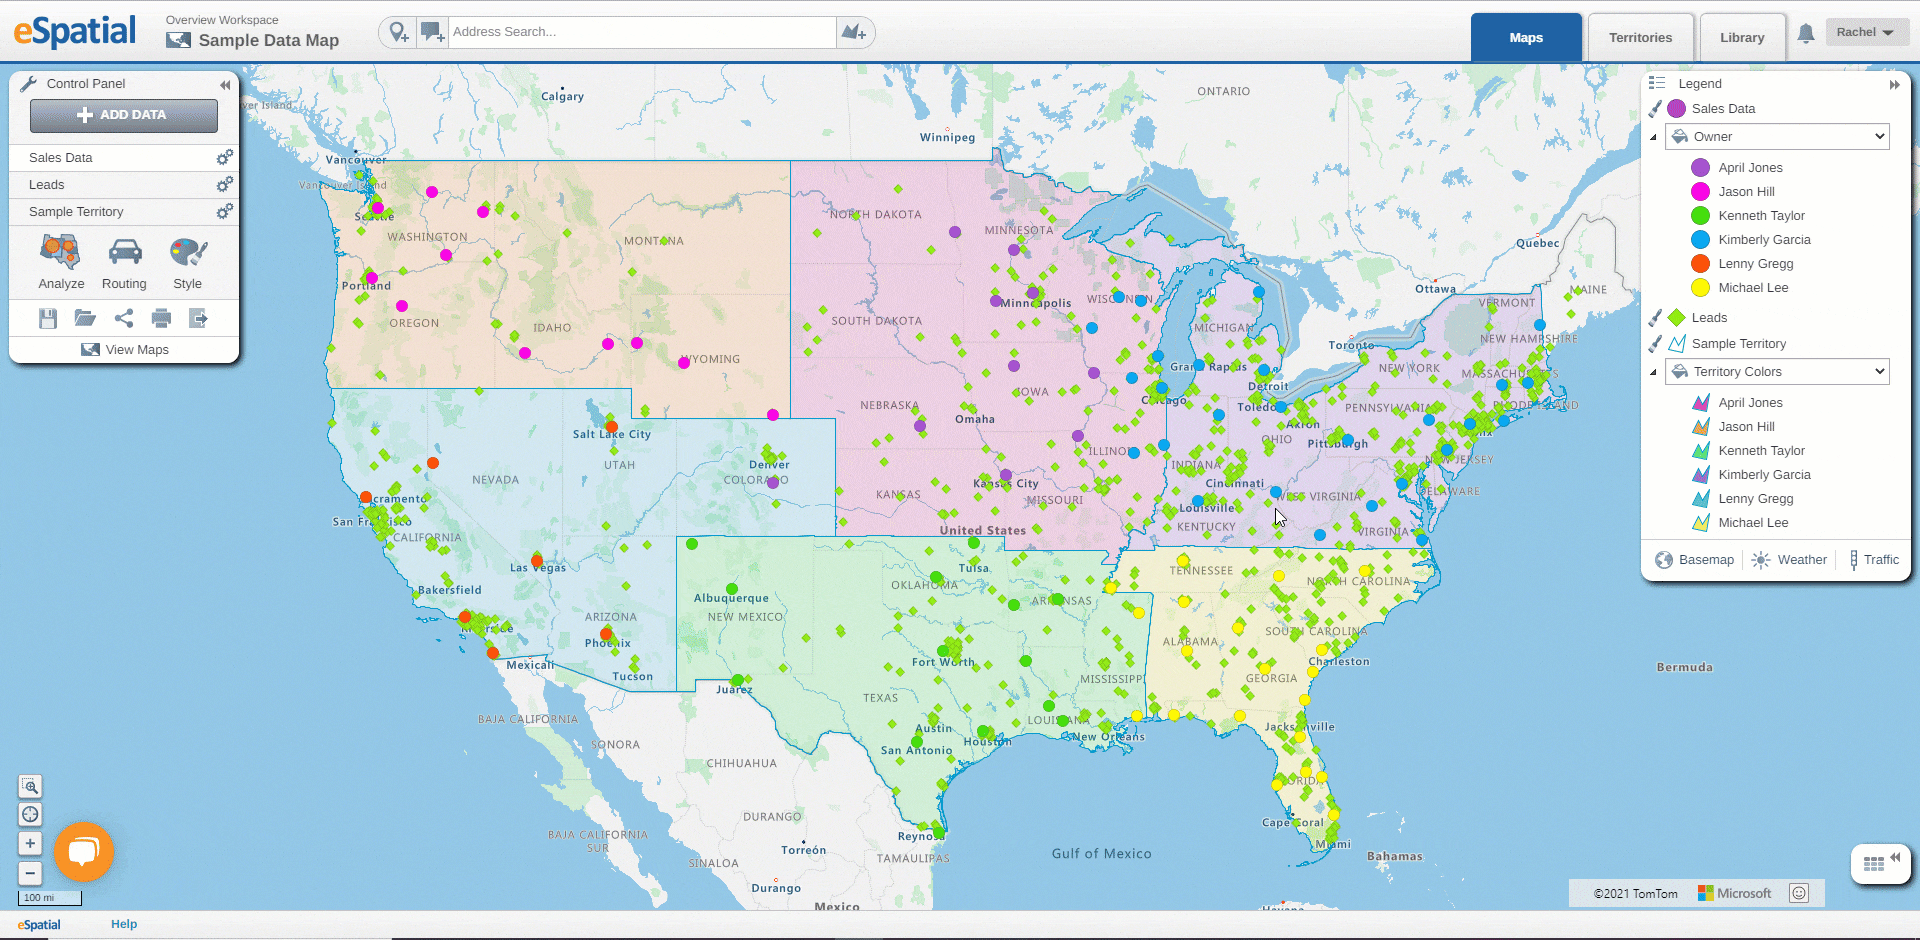The image size is (1920, 940).
Task: Collapse the Control Panel with double arrows
Action: point(225,85)
